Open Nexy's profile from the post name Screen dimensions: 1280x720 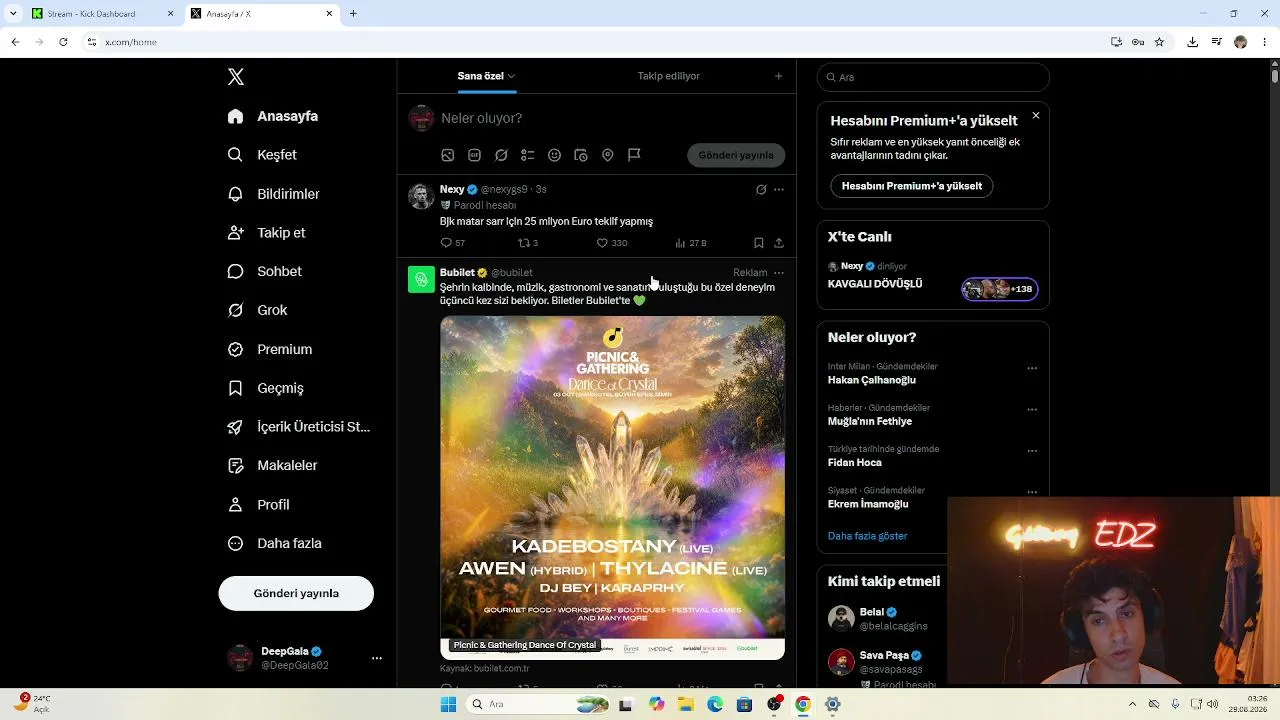tap(452, 189)
